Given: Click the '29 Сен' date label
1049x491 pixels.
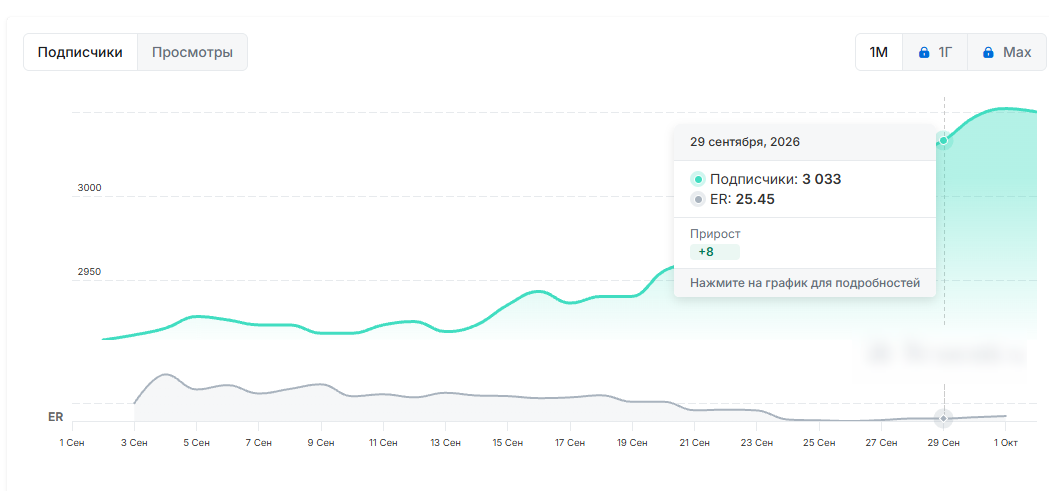Looking at the screenshot, I should (x=943, y=443).
